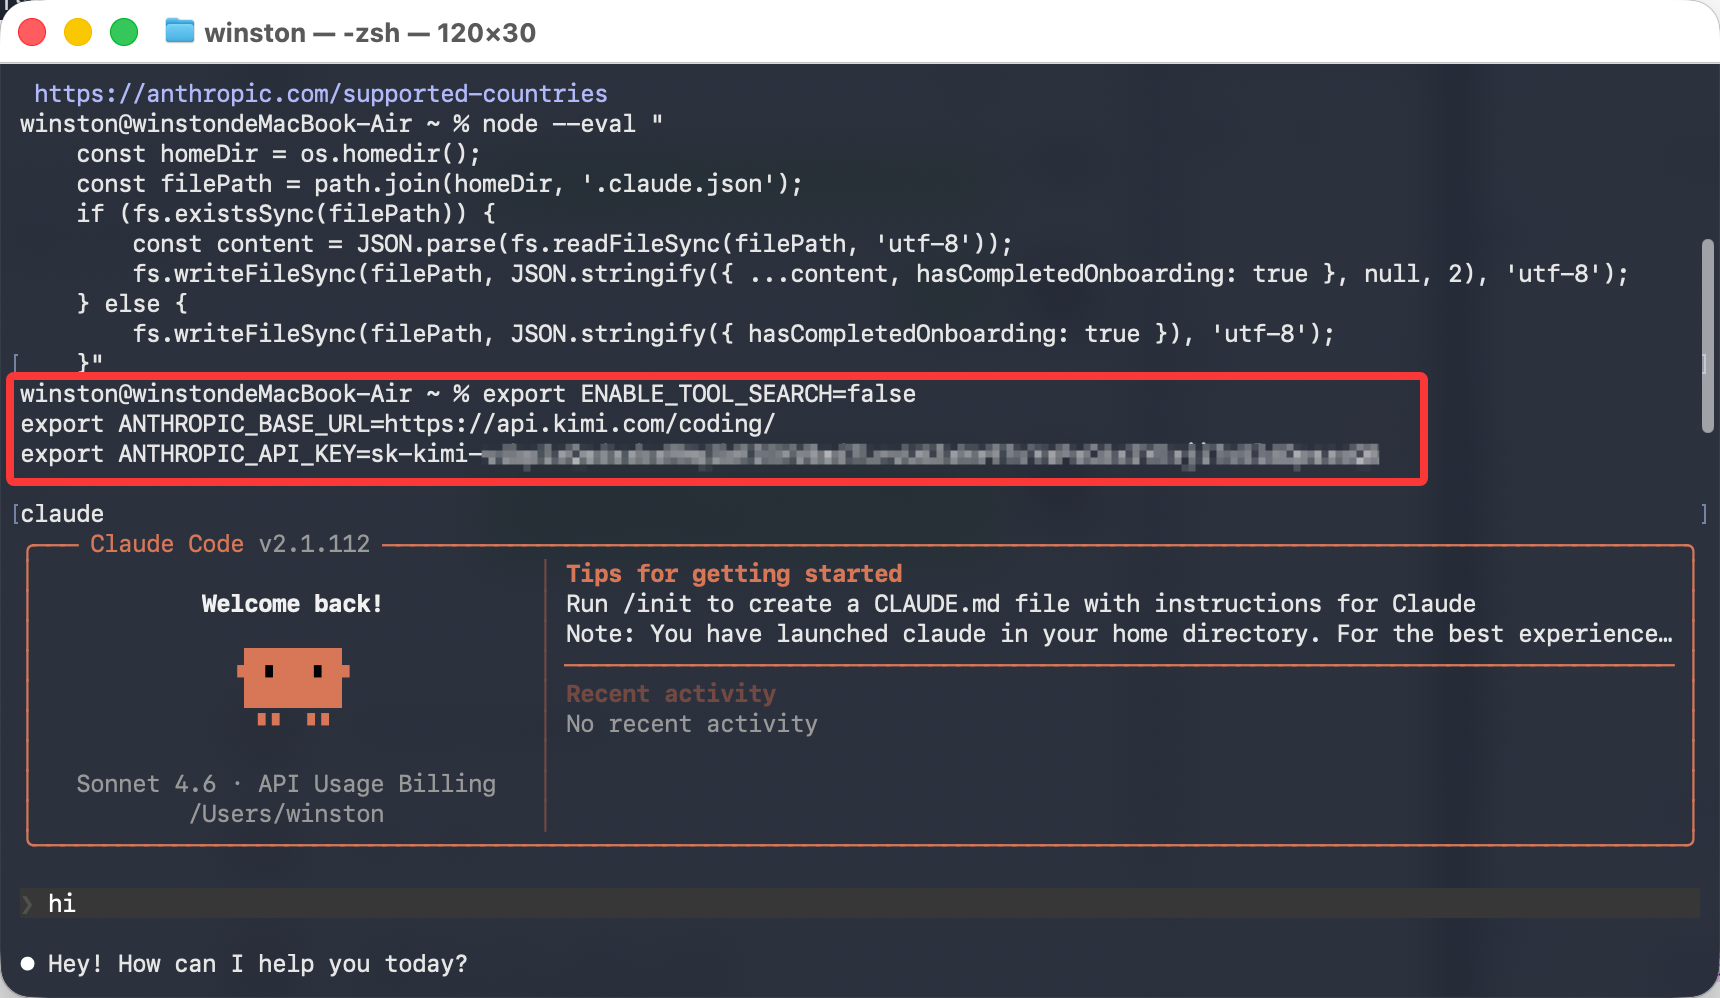Click the "} else {" line
The height and width of the screenshot is (998, 1720).
(x=132, y=304)
